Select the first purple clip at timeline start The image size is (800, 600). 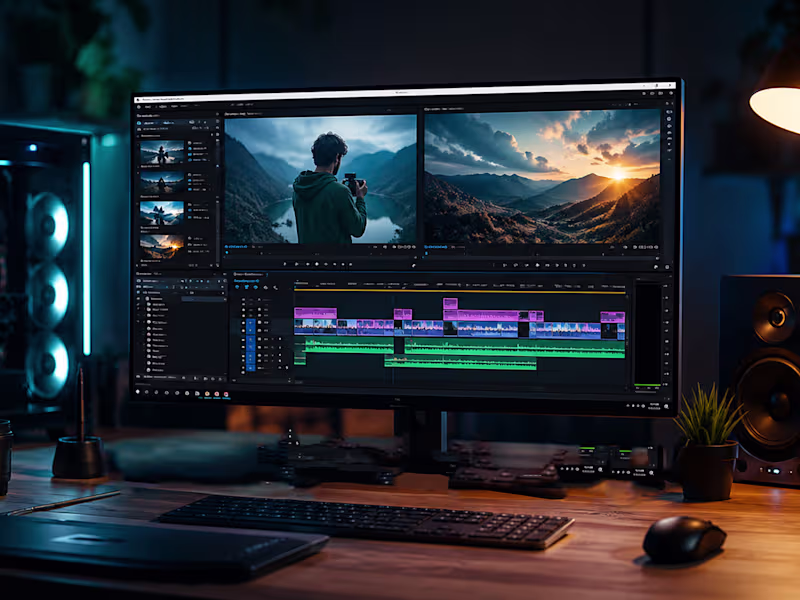point(315,313)
